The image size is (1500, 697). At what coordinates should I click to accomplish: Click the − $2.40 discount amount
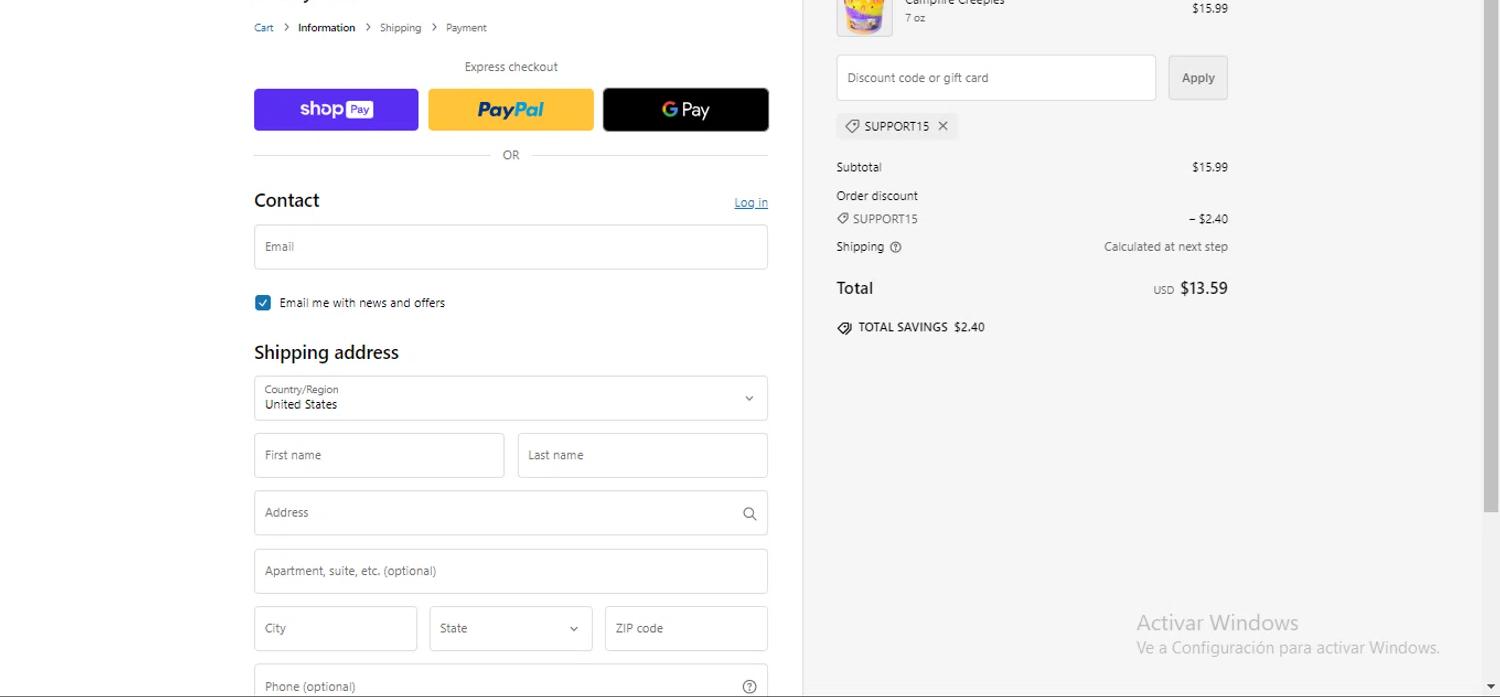[x=1208, y=219]
